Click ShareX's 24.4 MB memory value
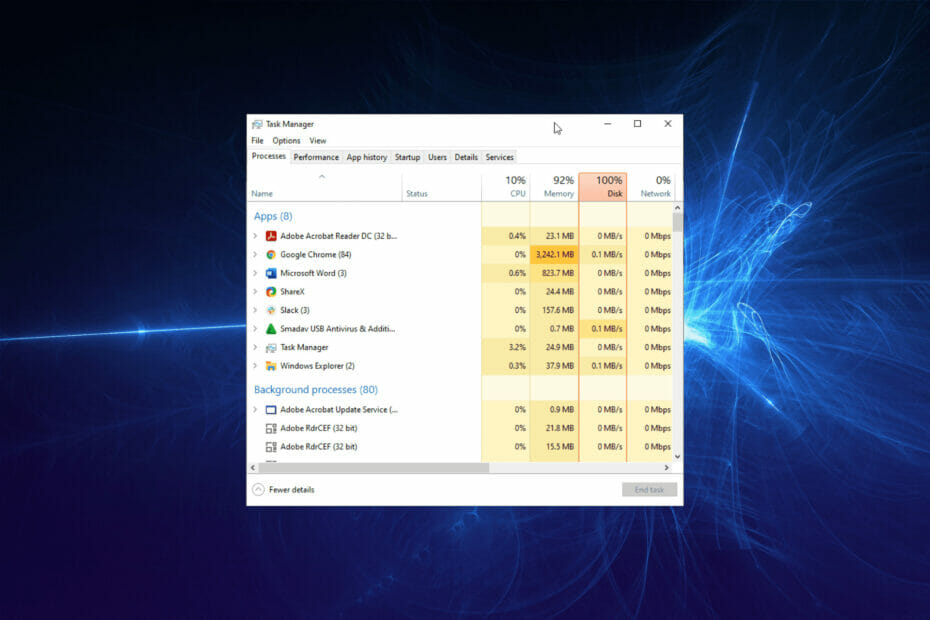This screenshot has width=930, height=620. [x=559, y=292]
